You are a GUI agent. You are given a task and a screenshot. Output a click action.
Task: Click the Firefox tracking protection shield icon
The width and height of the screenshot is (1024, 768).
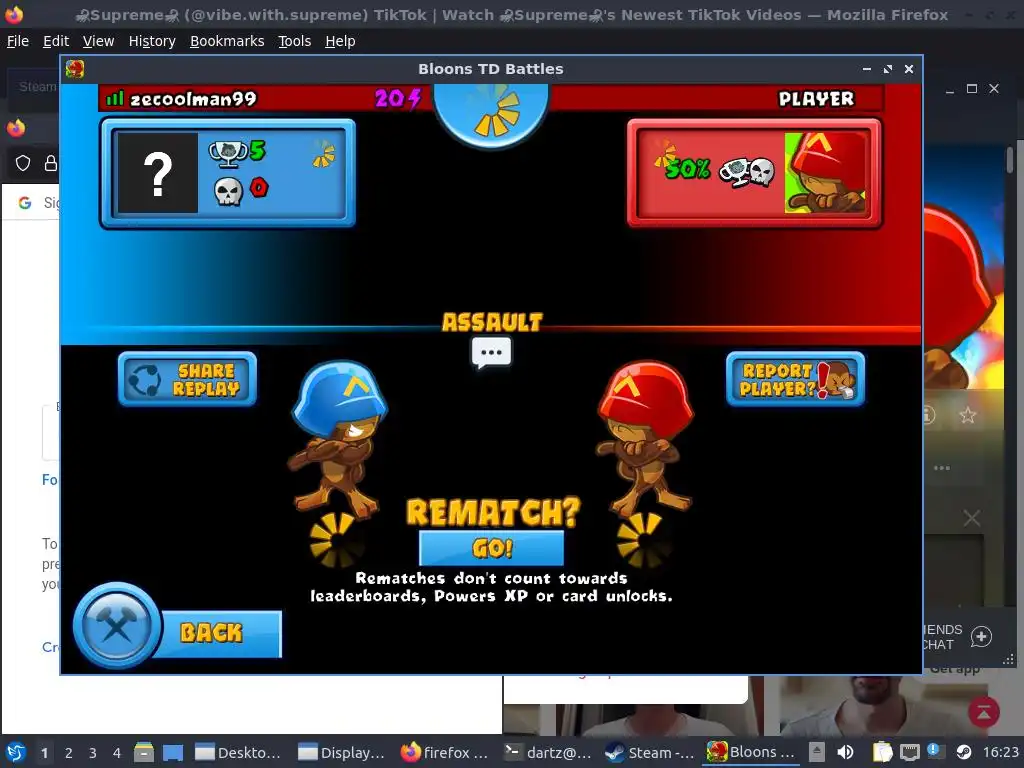(23, 163)
